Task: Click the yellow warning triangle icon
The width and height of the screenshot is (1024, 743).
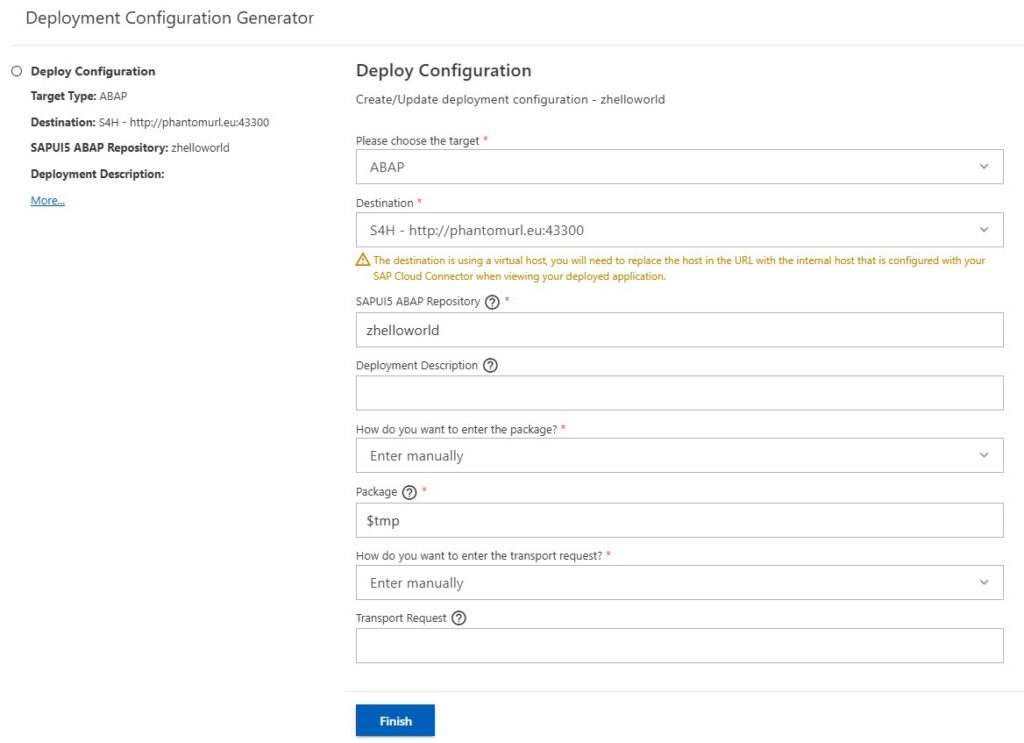Action: coord(363,260)
